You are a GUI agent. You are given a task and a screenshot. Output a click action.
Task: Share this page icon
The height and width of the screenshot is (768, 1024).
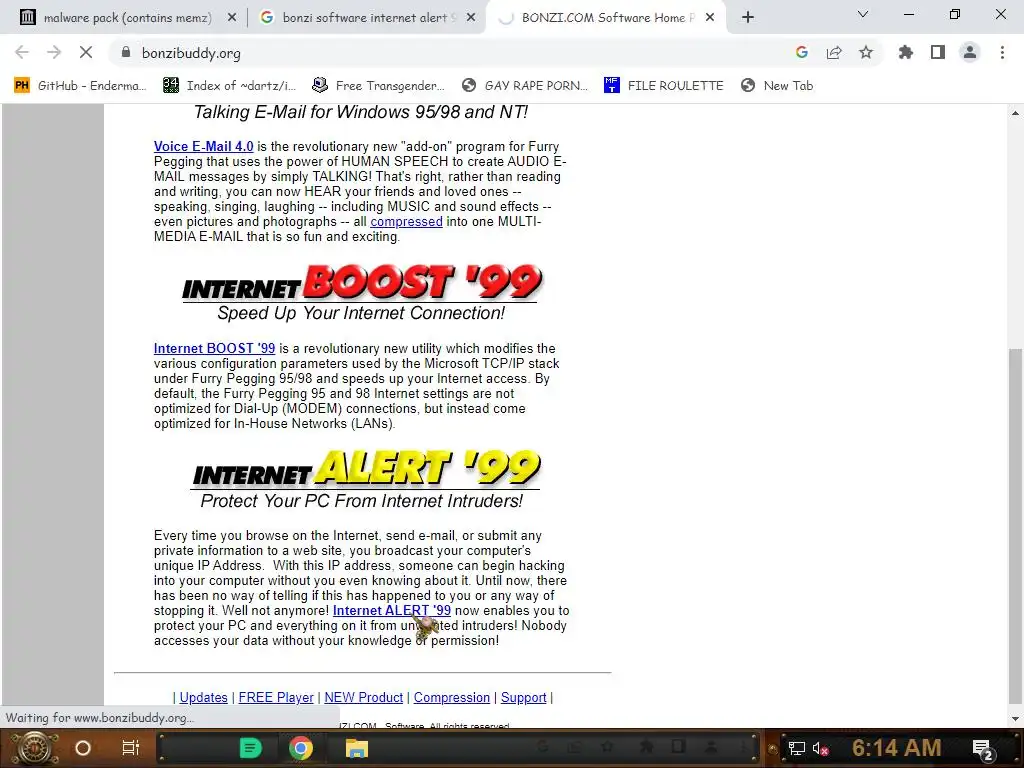(834, 52)
